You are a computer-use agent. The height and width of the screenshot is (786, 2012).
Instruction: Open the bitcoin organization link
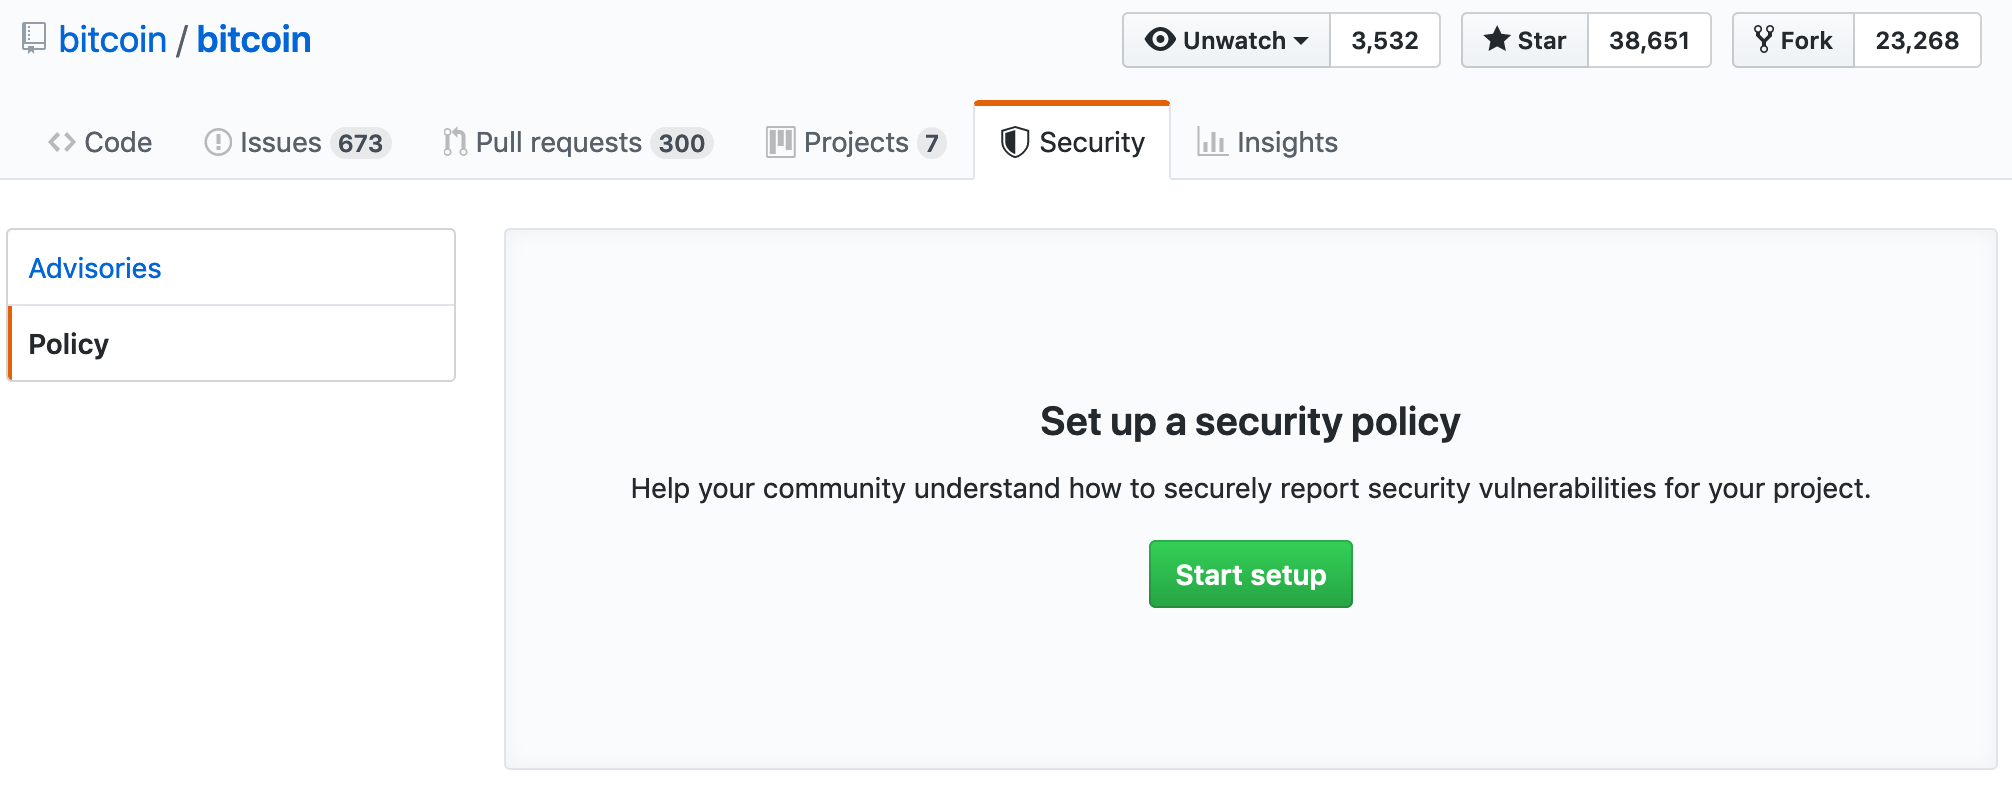coord(114,38)
